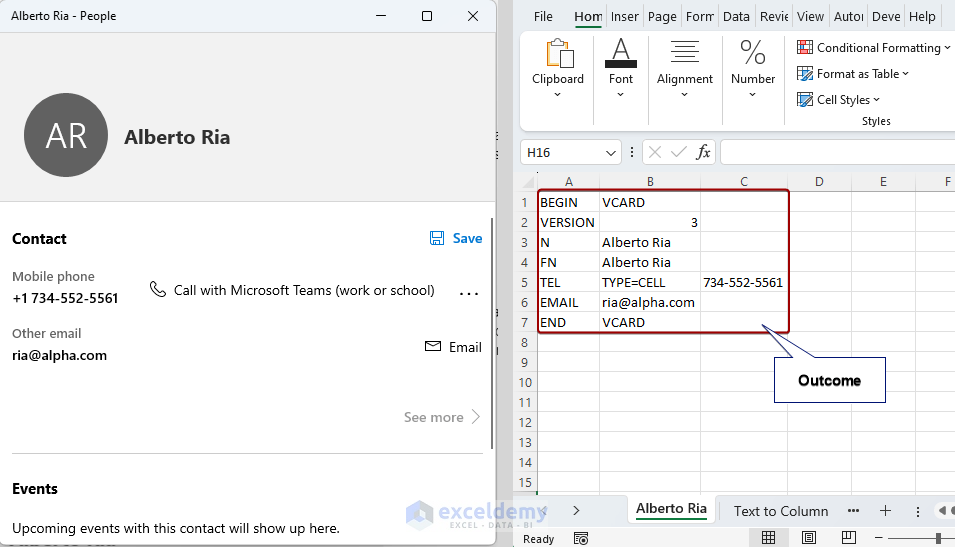Image resolution: width=955 pixels, height=547 pixels.
Task: Open the Page Layout ribbon tab
Action: [662, 16]
